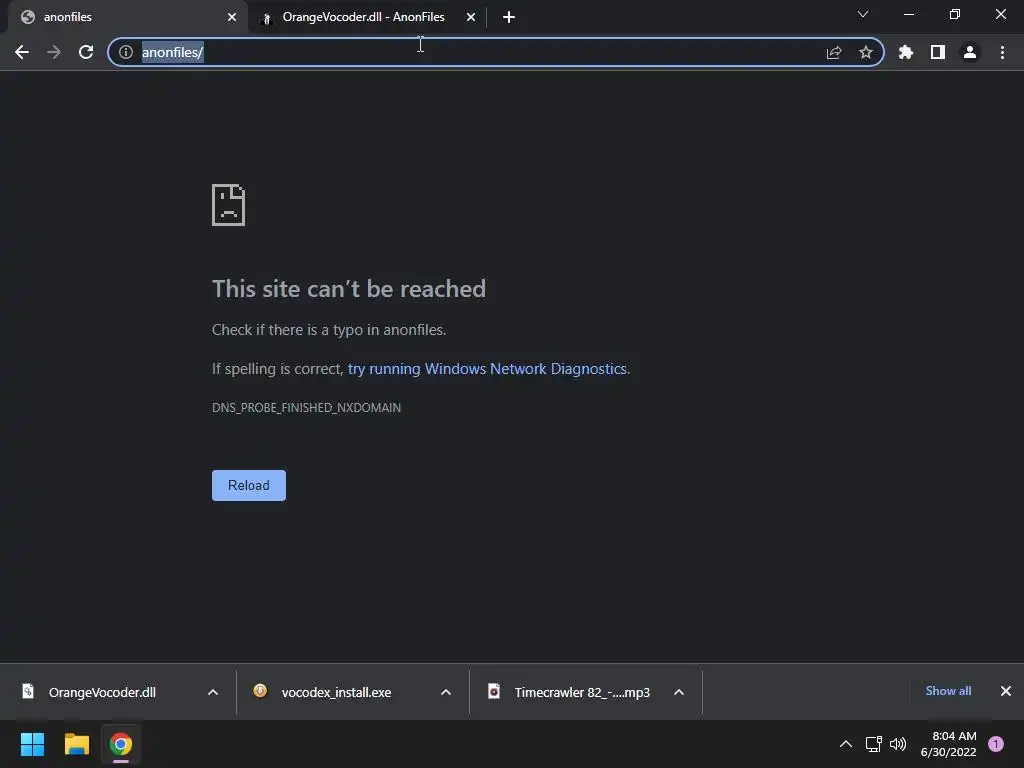
Task: Expand options for Timecrawler mp3 download
Action: coord(679,692)
